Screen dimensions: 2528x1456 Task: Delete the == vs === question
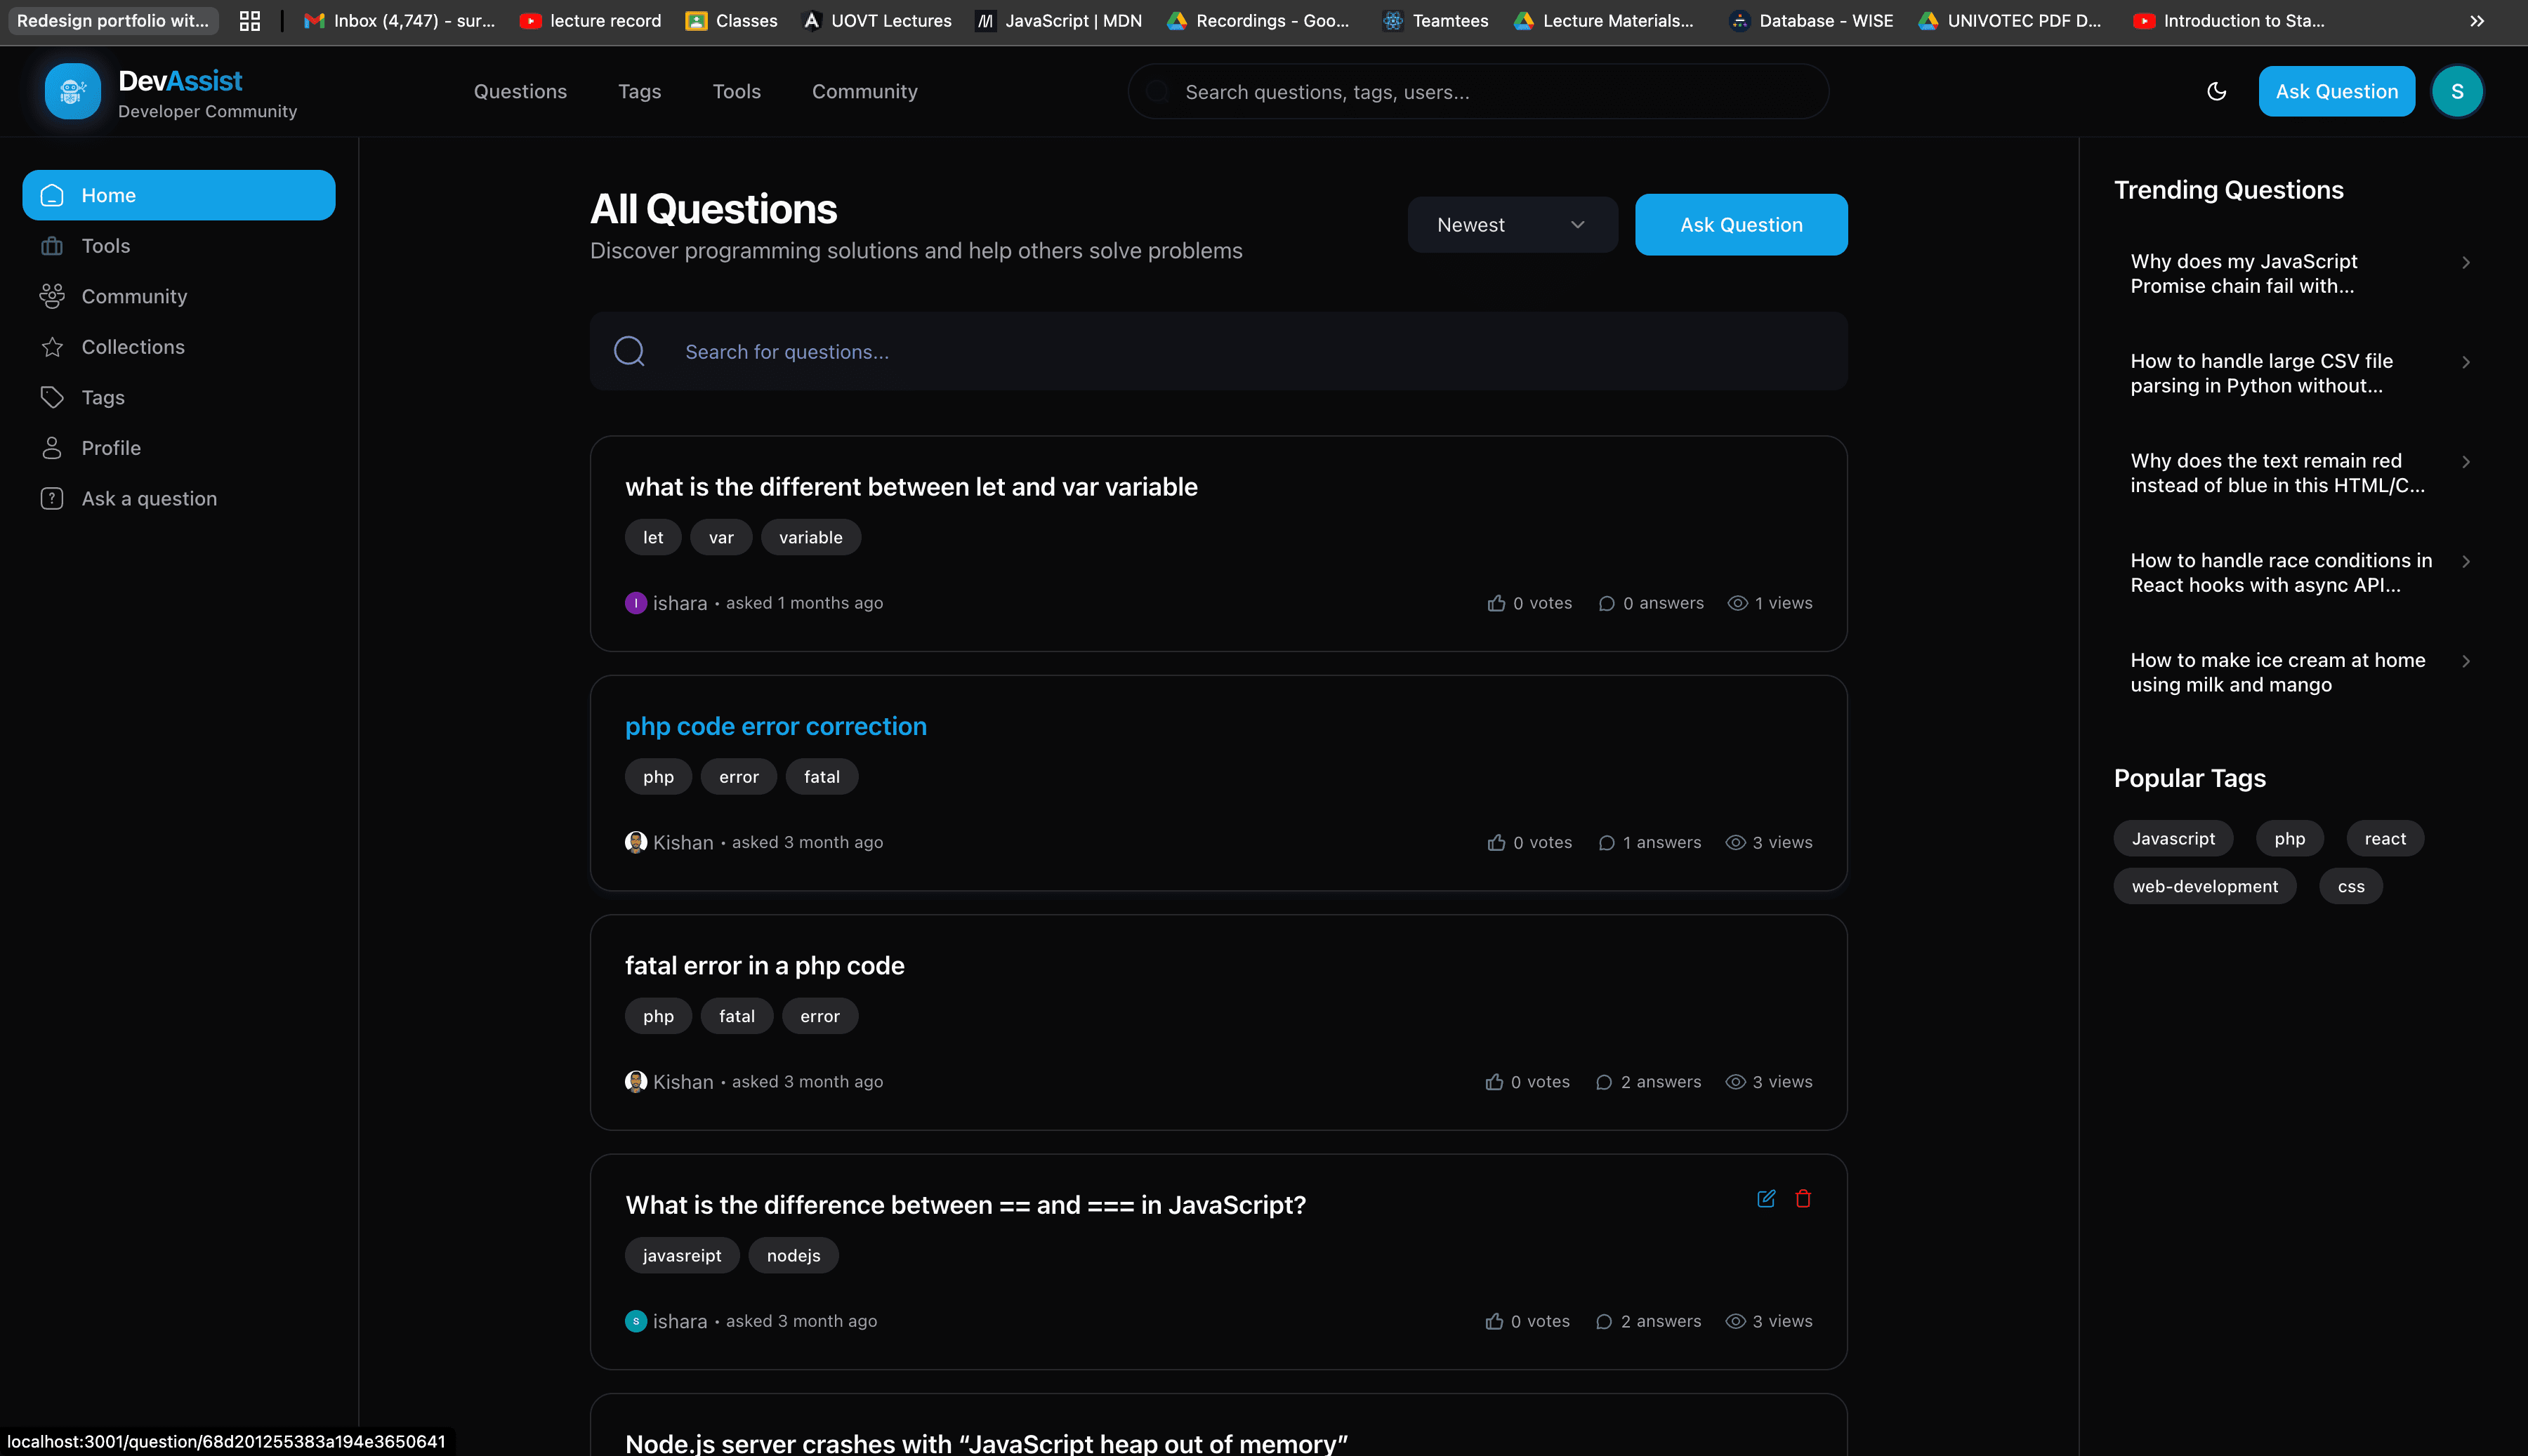coord(1803,1199)
